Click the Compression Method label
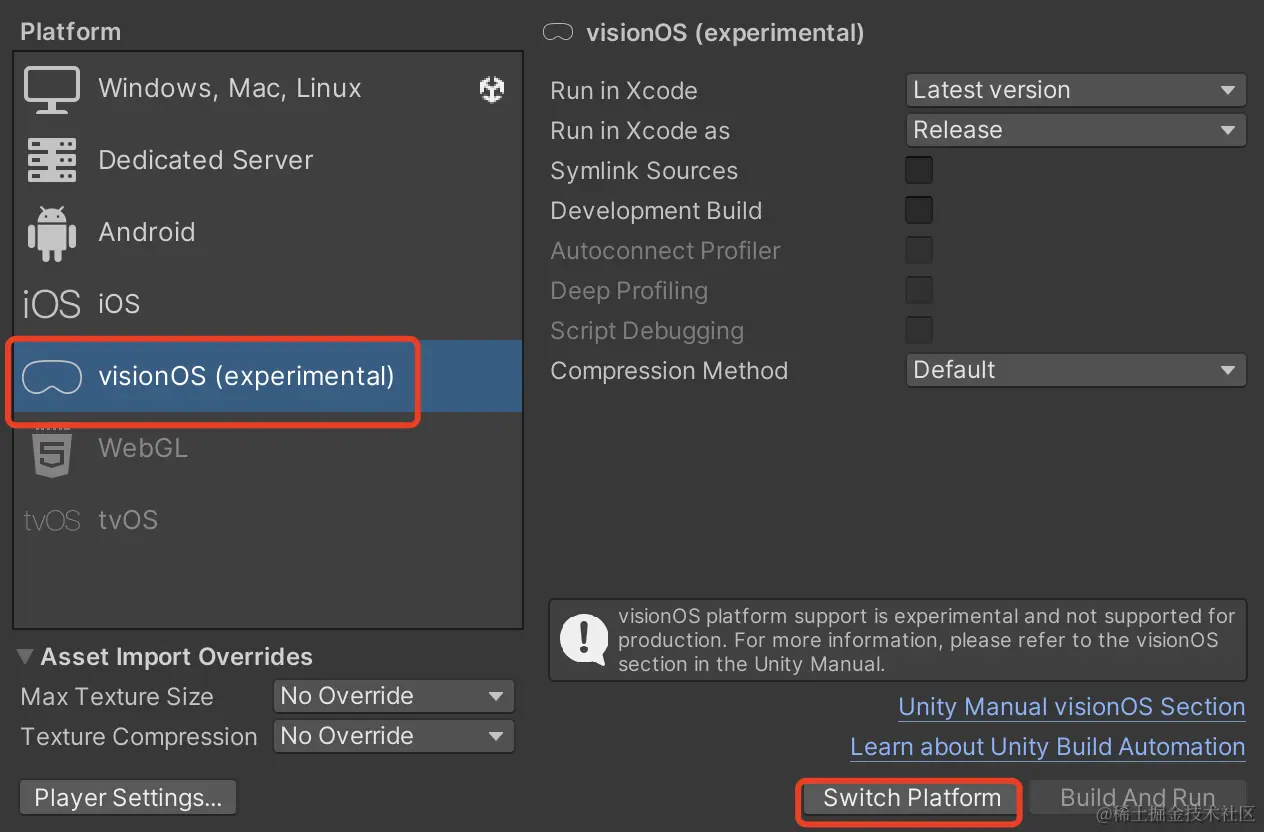Screen dimensions: 1264x832 (x=669, y=370)
